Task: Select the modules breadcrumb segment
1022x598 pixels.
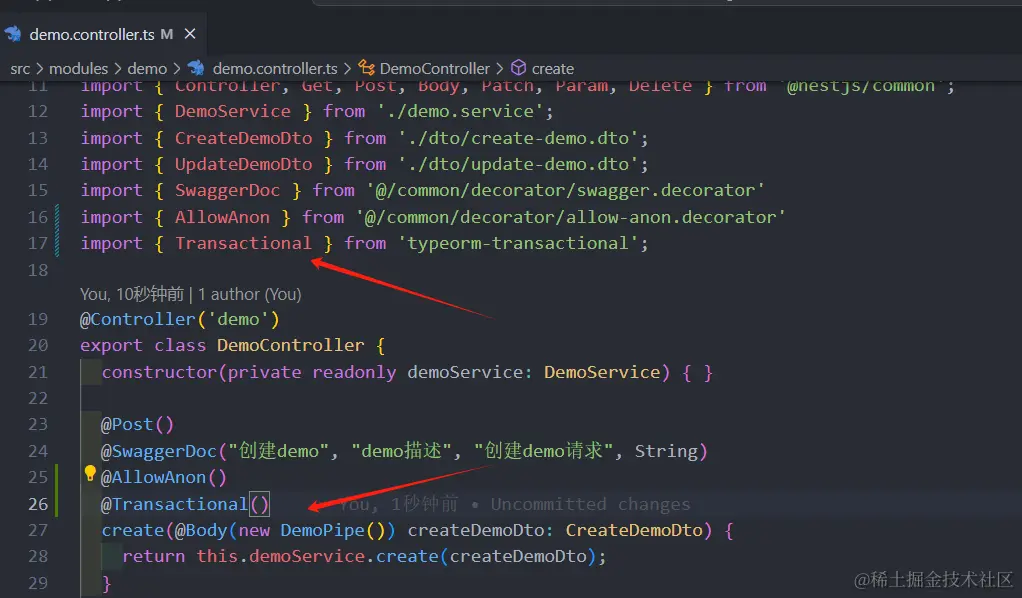Action: pyautogui.click(x=78, y=68)
